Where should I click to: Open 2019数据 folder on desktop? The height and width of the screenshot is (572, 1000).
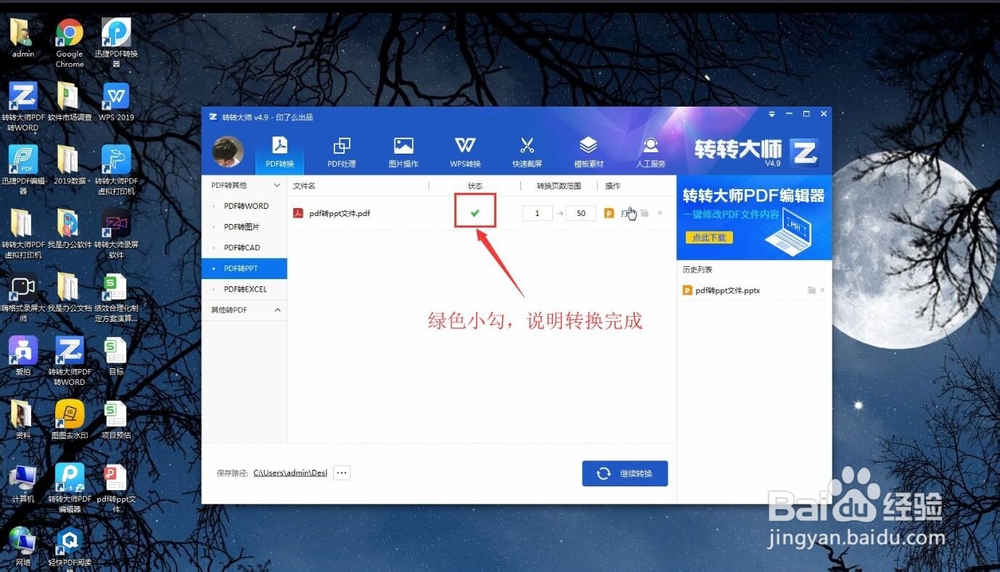(x=70, y=165)
